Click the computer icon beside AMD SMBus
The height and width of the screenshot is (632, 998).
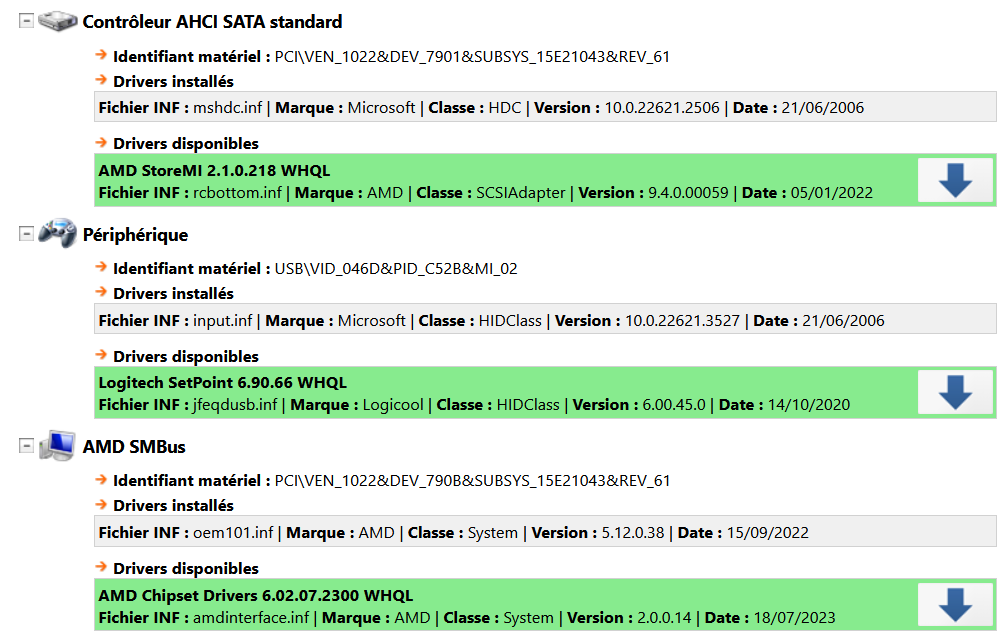click(x=57, y=446)
